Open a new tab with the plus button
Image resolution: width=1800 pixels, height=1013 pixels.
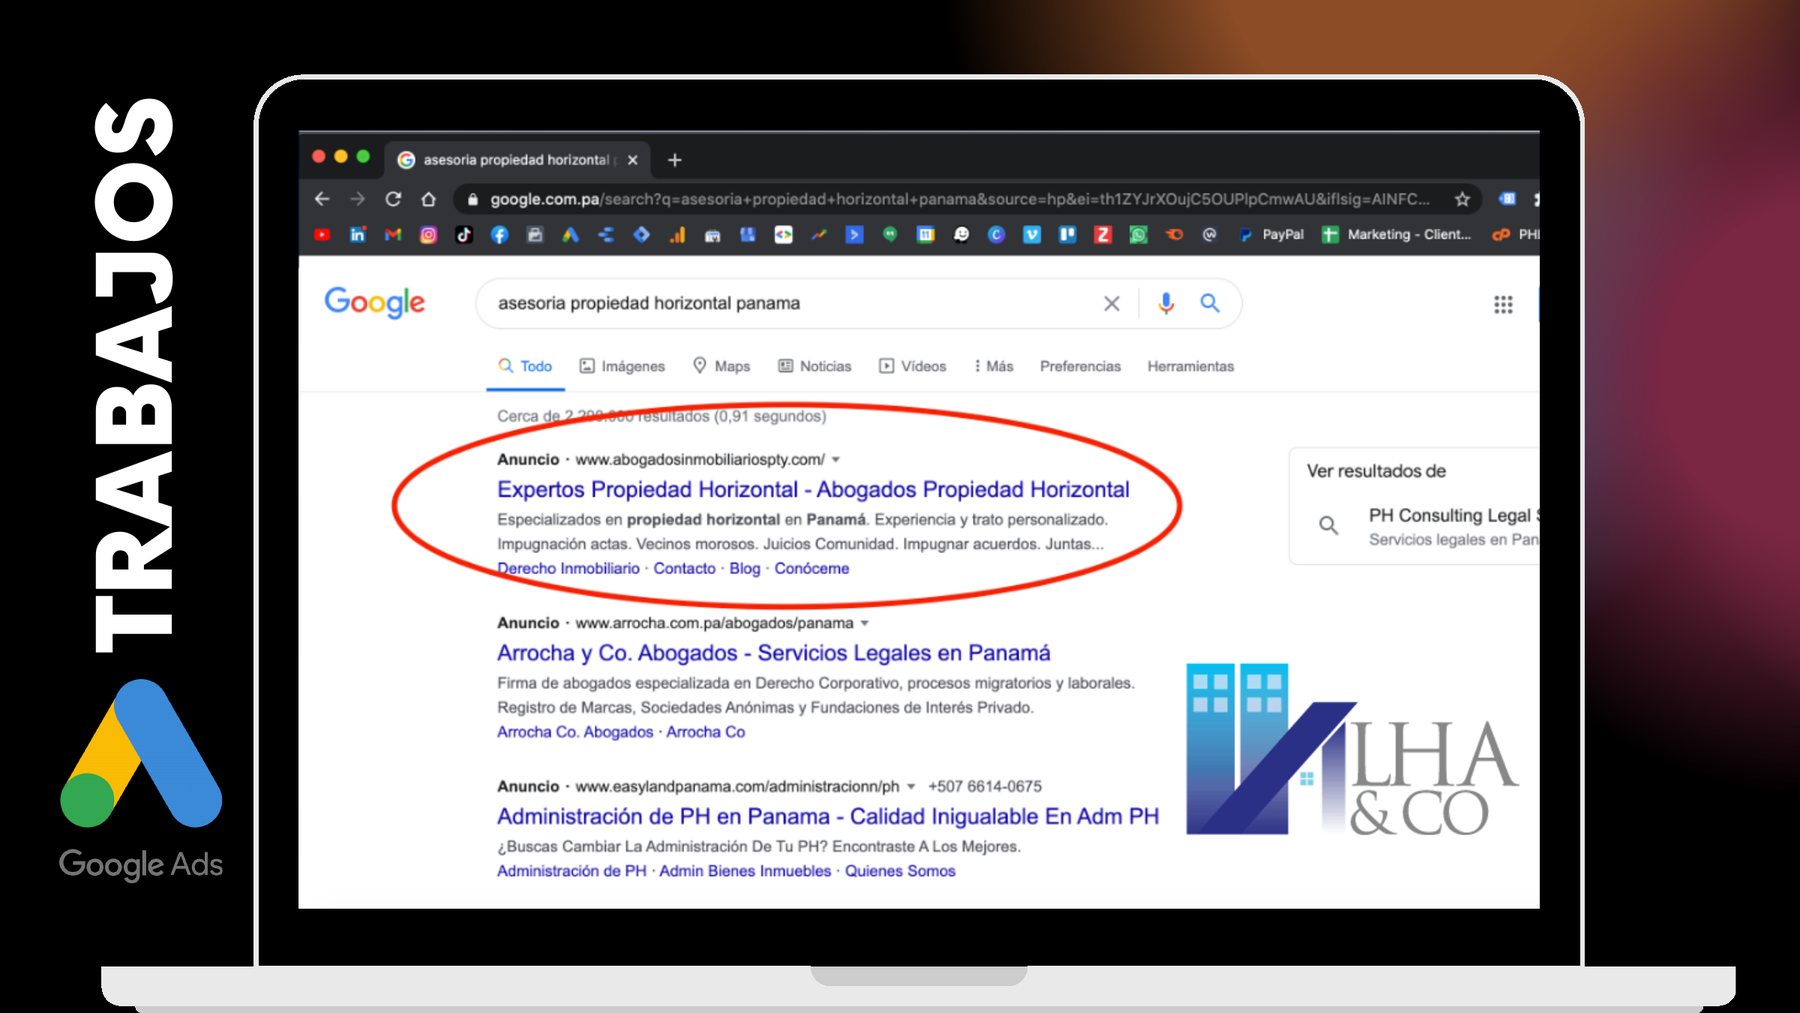click(675, 160)
